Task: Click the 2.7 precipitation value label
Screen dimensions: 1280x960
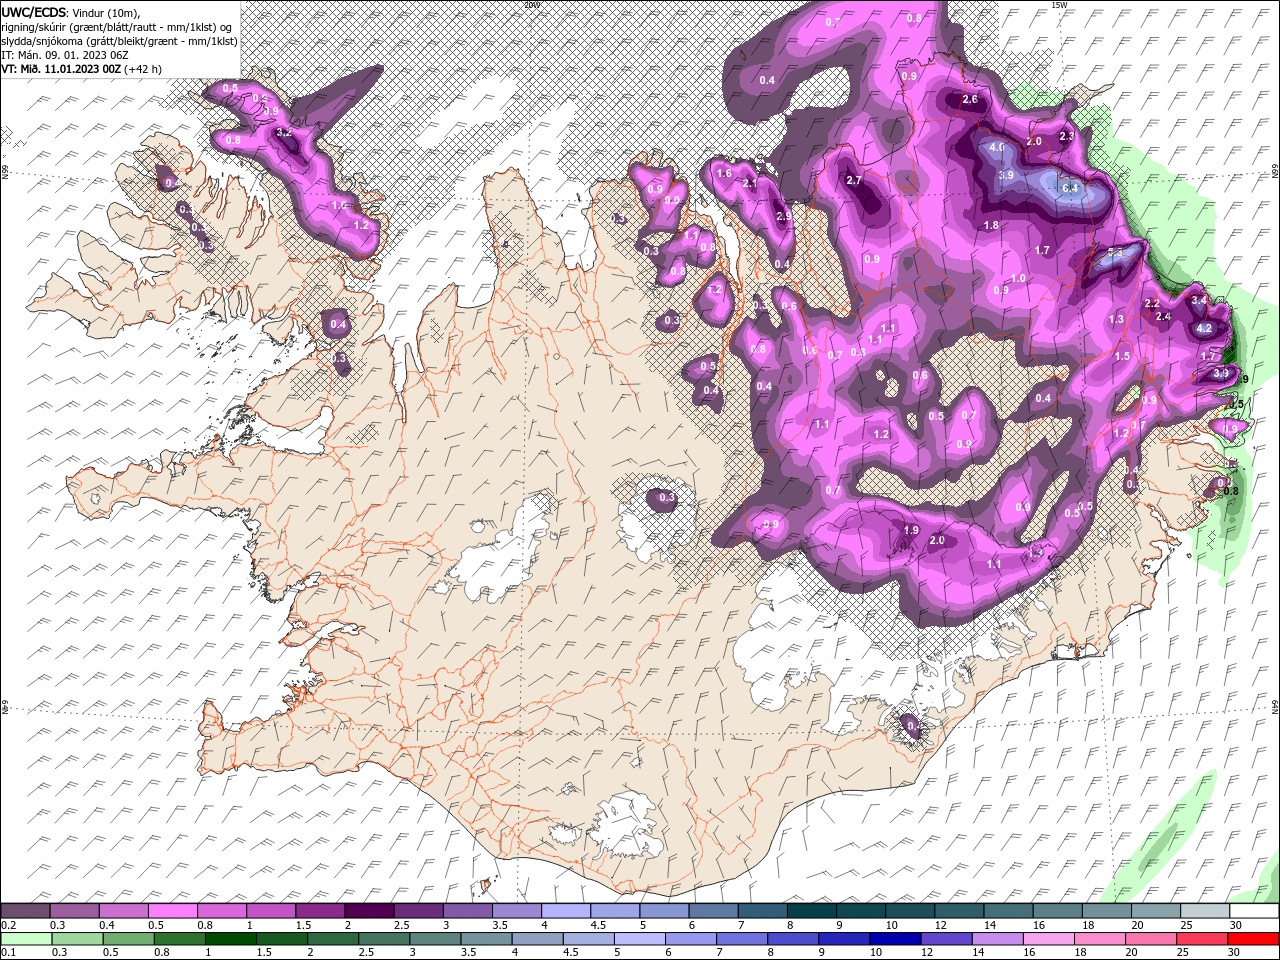Action: 854,180
